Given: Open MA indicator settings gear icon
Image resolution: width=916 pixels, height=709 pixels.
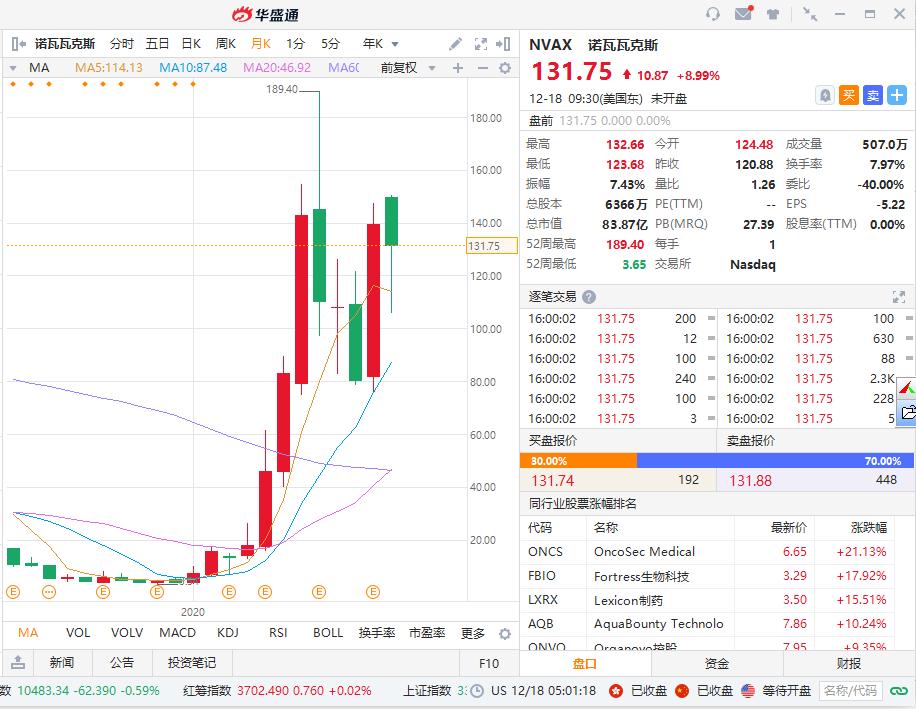Looking at the screenshot, I should (x=505, y=68).
